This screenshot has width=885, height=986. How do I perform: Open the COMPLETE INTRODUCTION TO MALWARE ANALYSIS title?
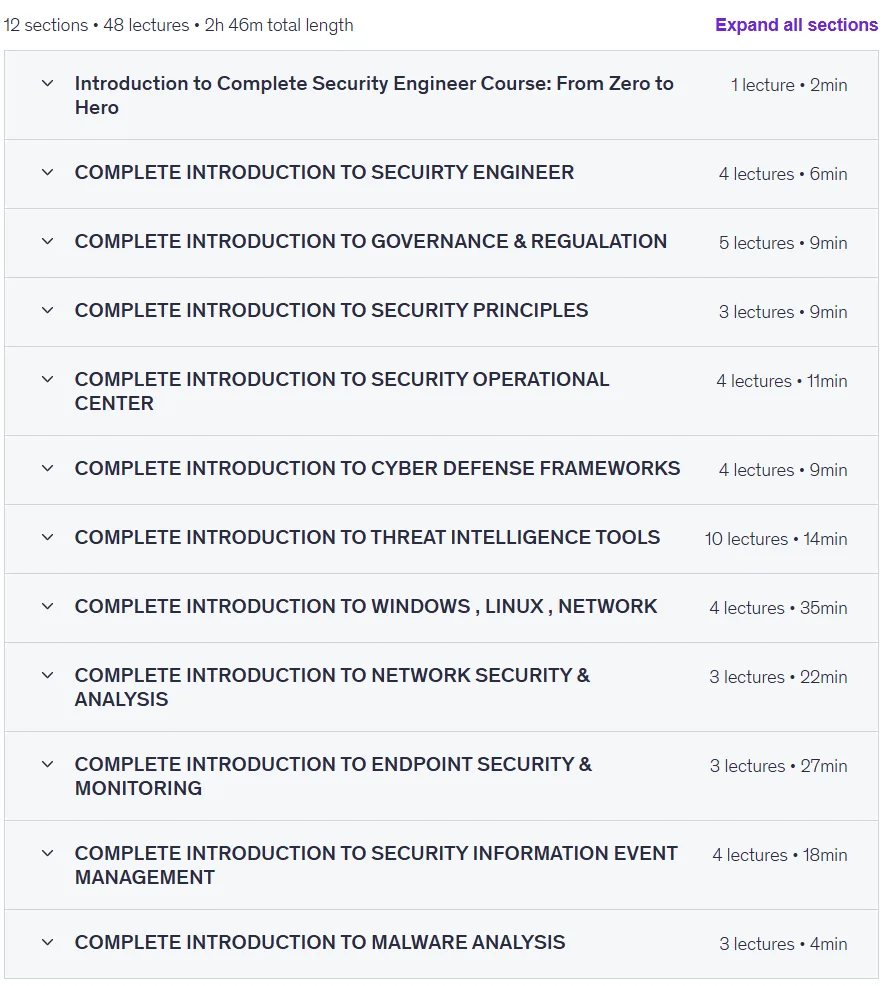pos(320,942)
